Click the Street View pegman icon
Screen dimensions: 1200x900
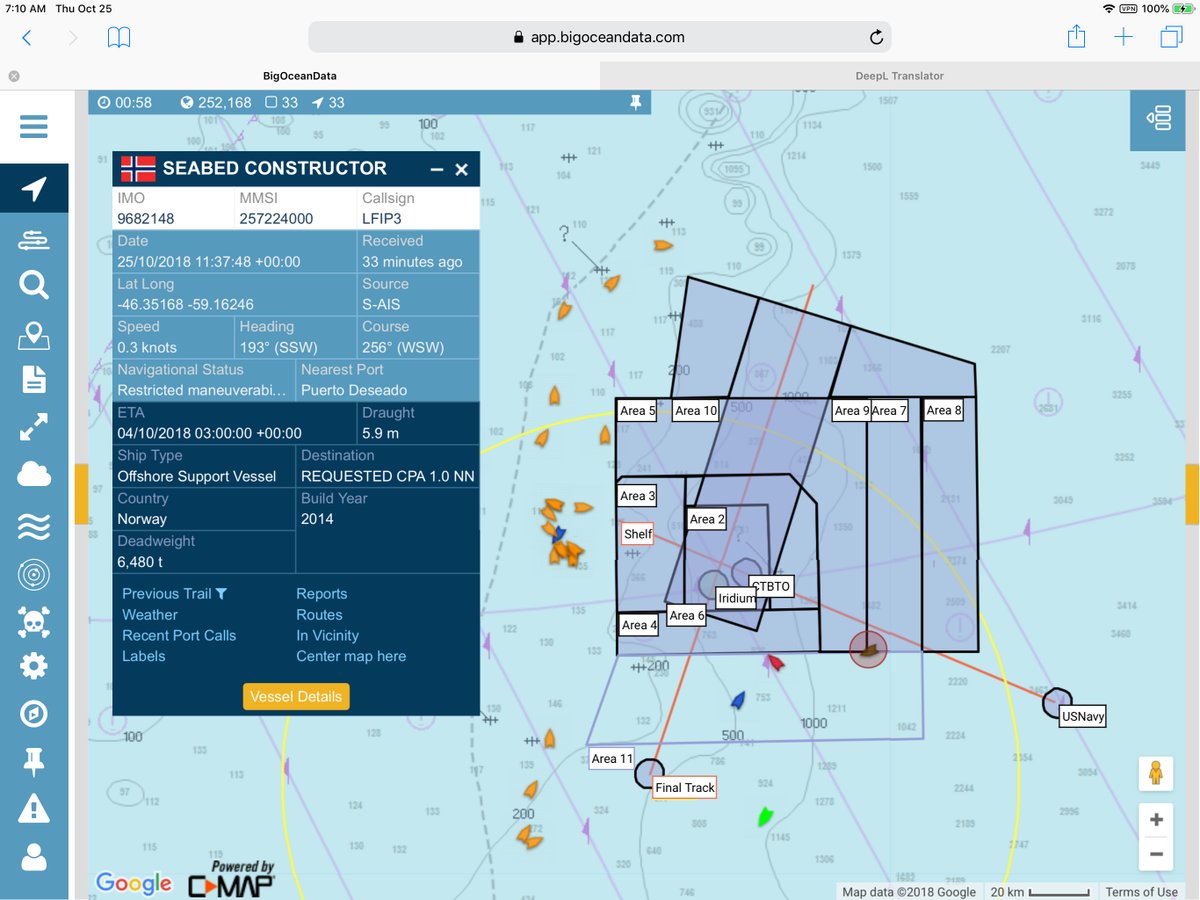[x=1157, y=774]
